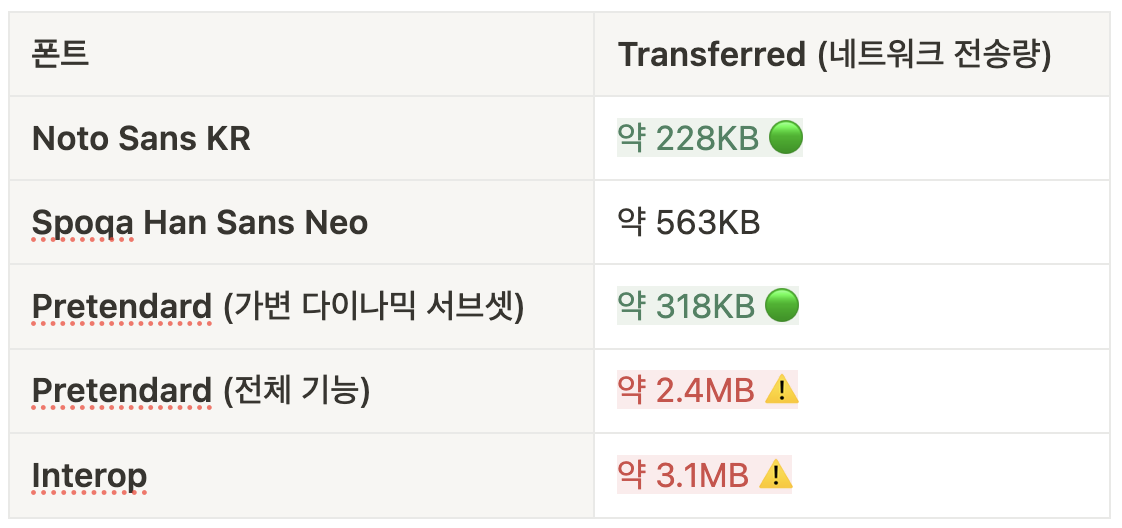
Task: Click the word Transferred in header
Action: [x=711, y=54]
